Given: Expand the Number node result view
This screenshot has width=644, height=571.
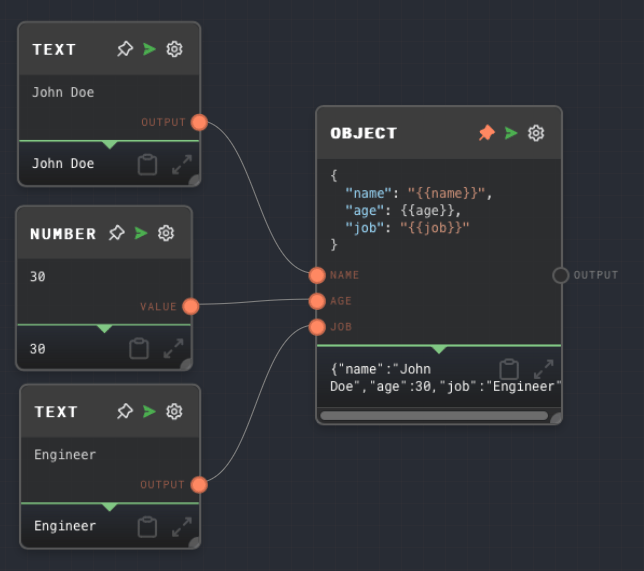Looking at the screenshot, I should 173,348.
